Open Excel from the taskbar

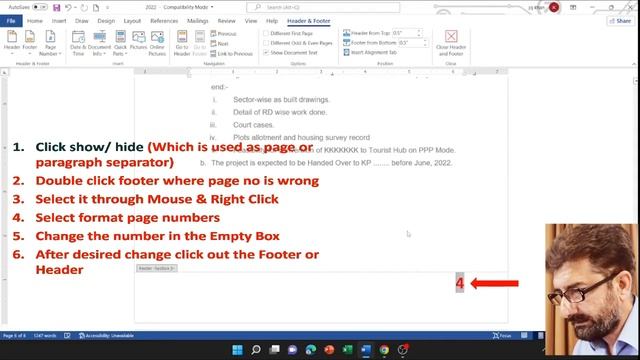tap(347, 350)
